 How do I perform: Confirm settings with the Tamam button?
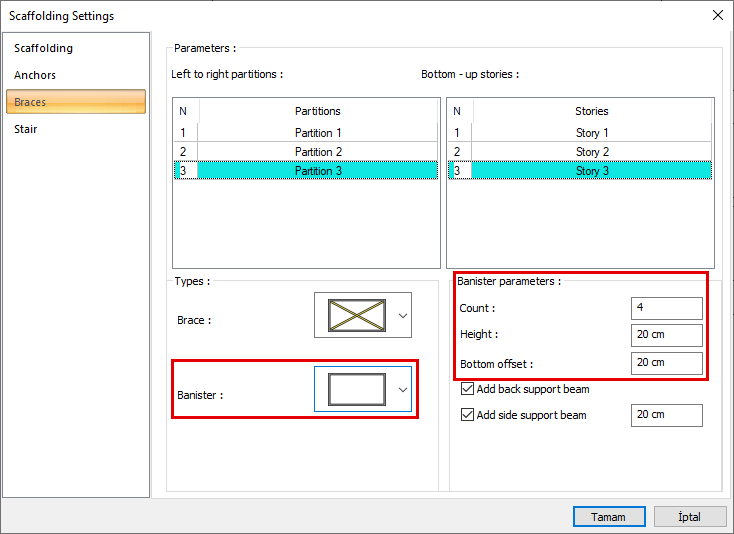click(x=609, y=517)
